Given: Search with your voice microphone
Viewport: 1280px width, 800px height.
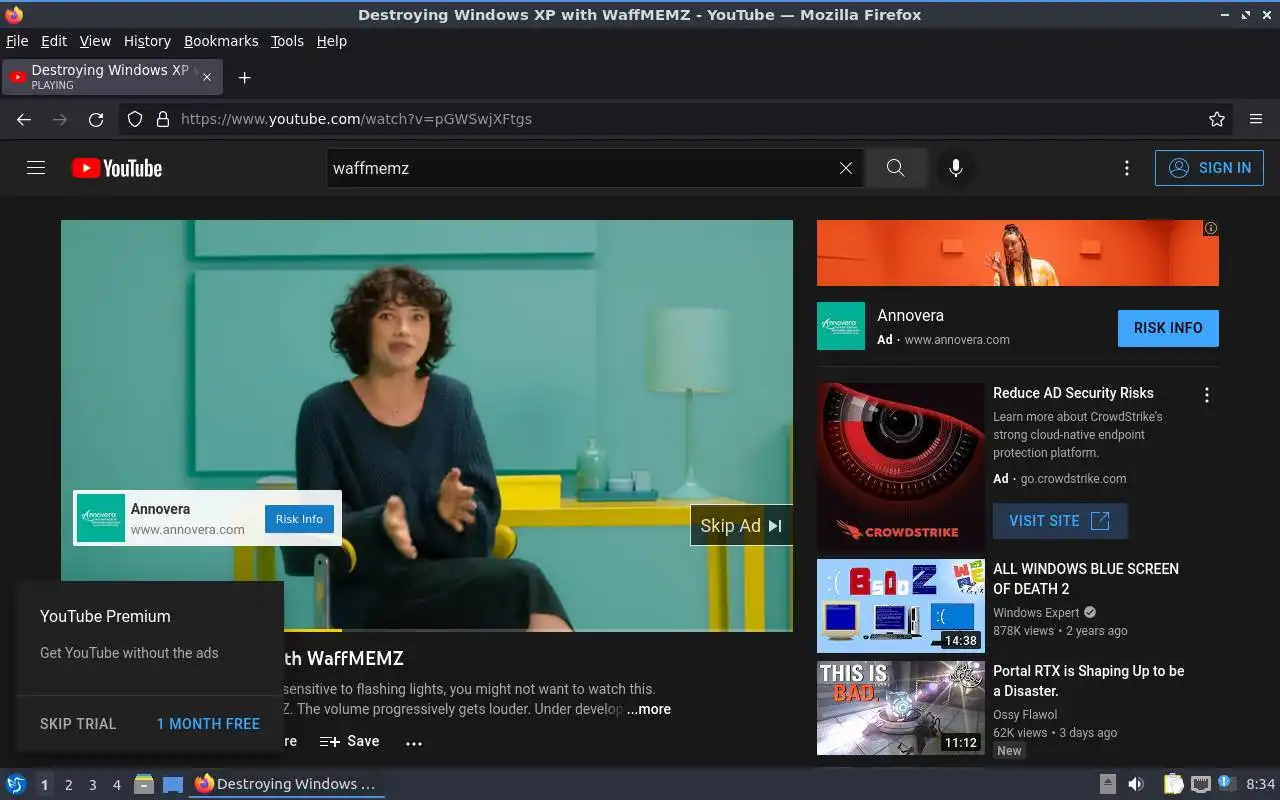Looking at the screenshot, I should [x=956, y=168].
